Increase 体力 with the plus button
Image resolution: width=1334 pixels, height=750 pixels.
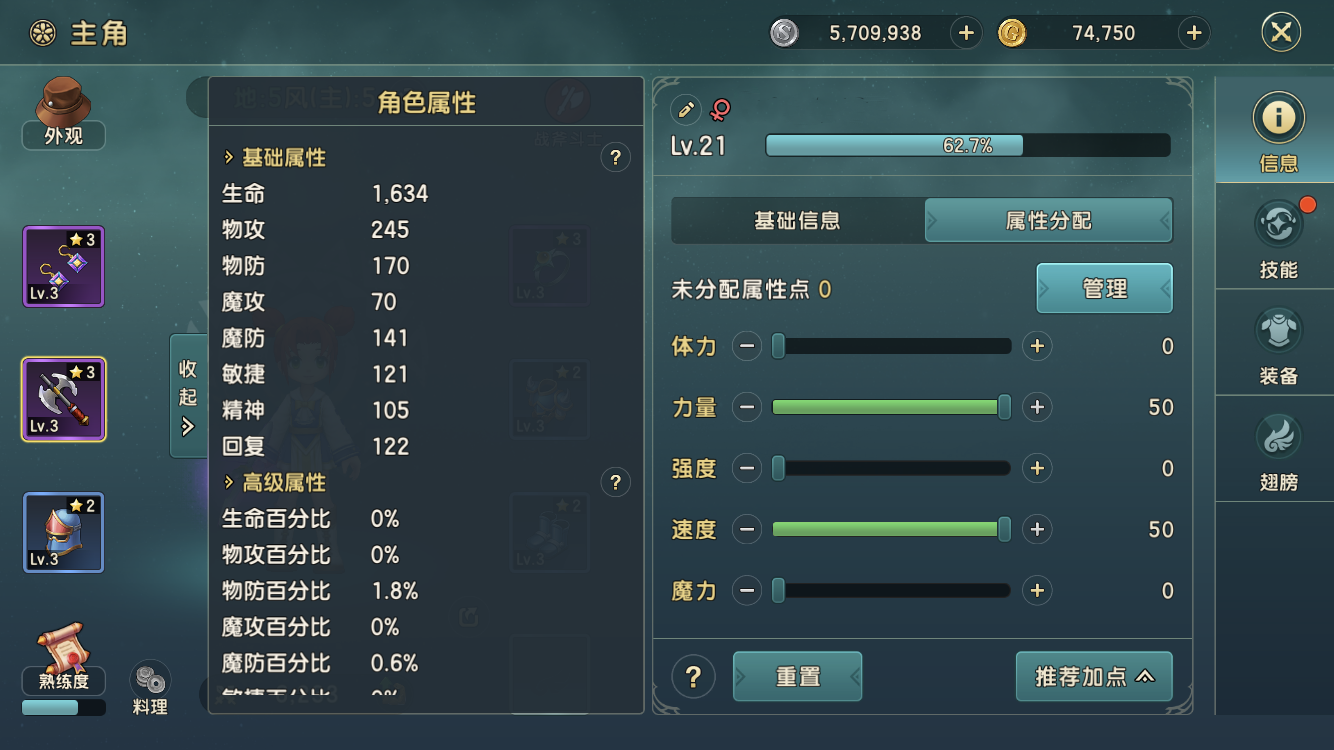click(1037, 347)
